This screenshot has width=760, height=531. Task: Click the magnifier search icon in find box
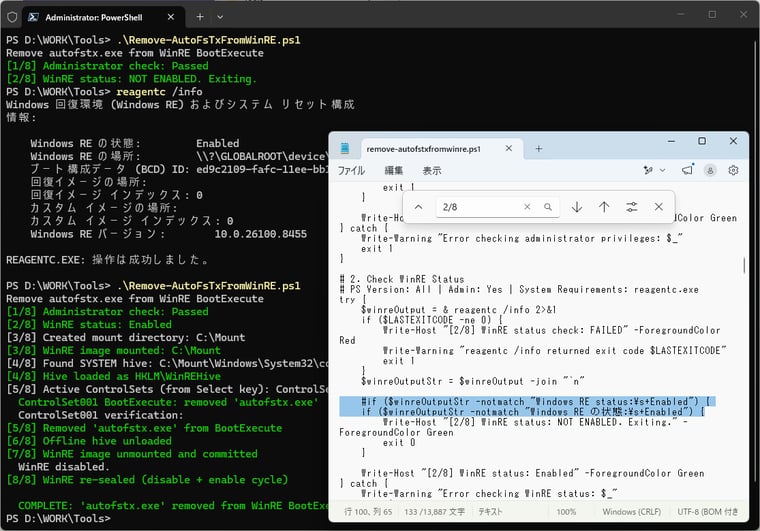click(548, 207)
